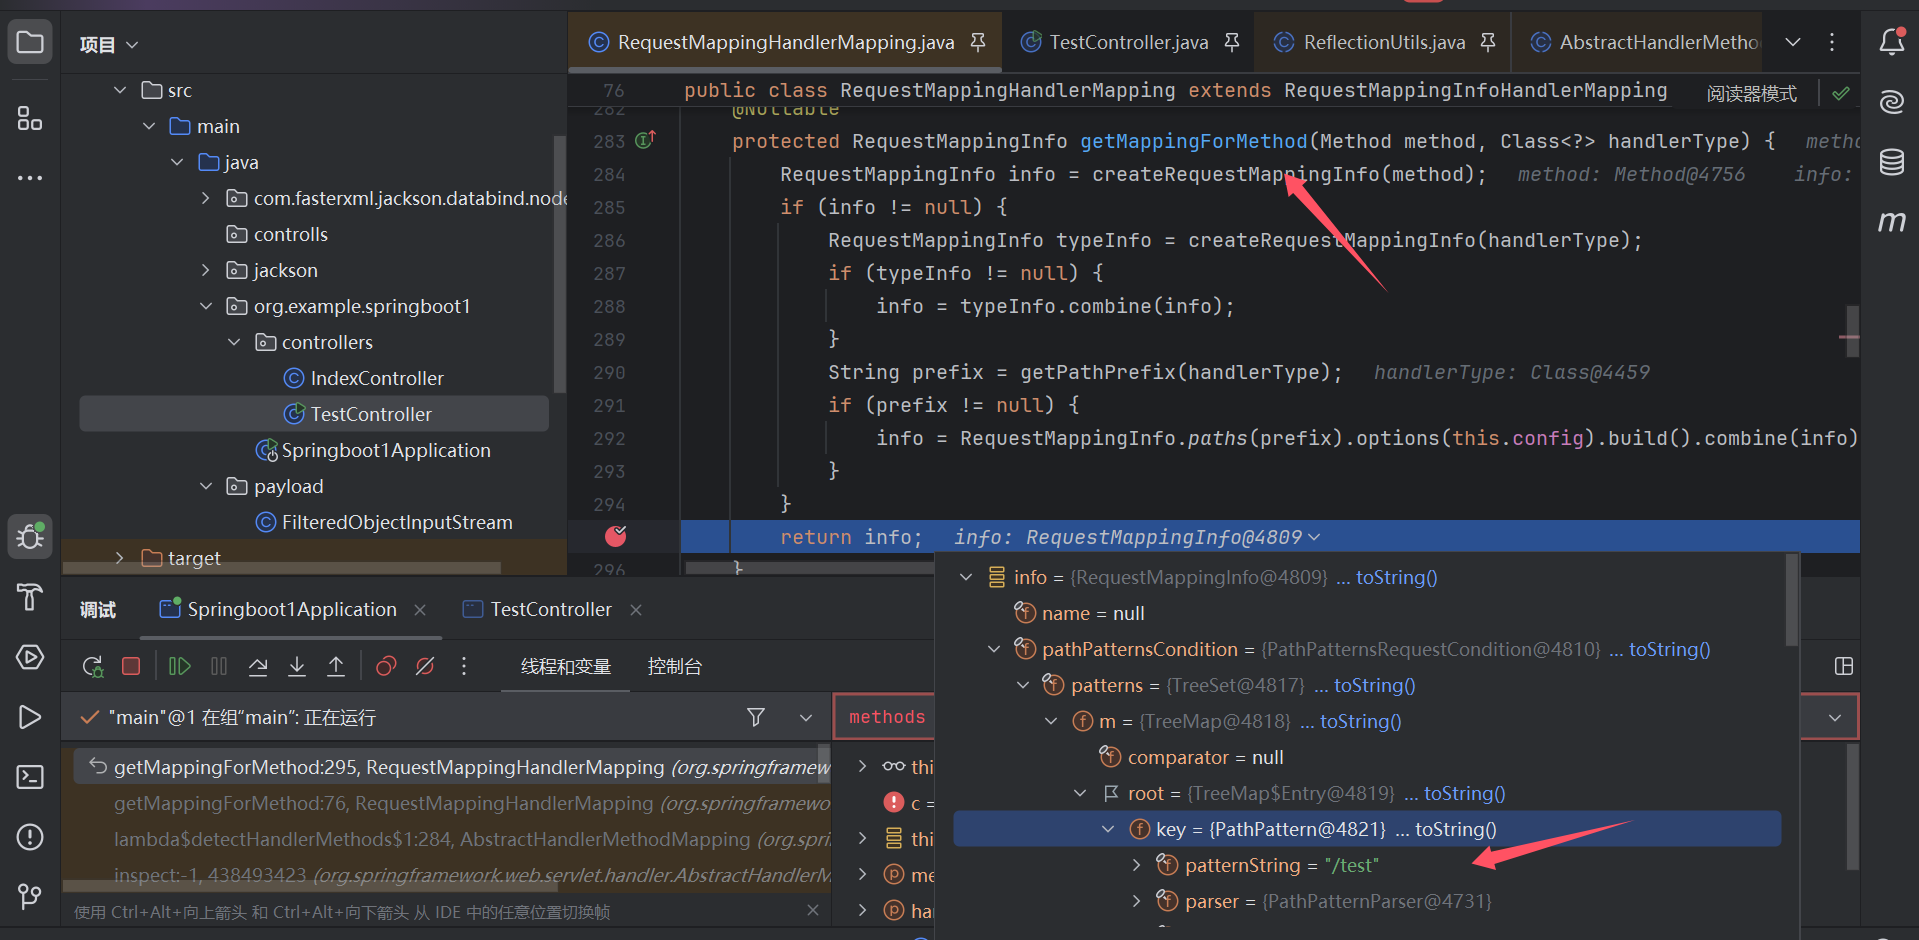The height and width of the screenshot is (940, 1919).
Task: Open the Build hammer tool window
Action: [30, 597]
